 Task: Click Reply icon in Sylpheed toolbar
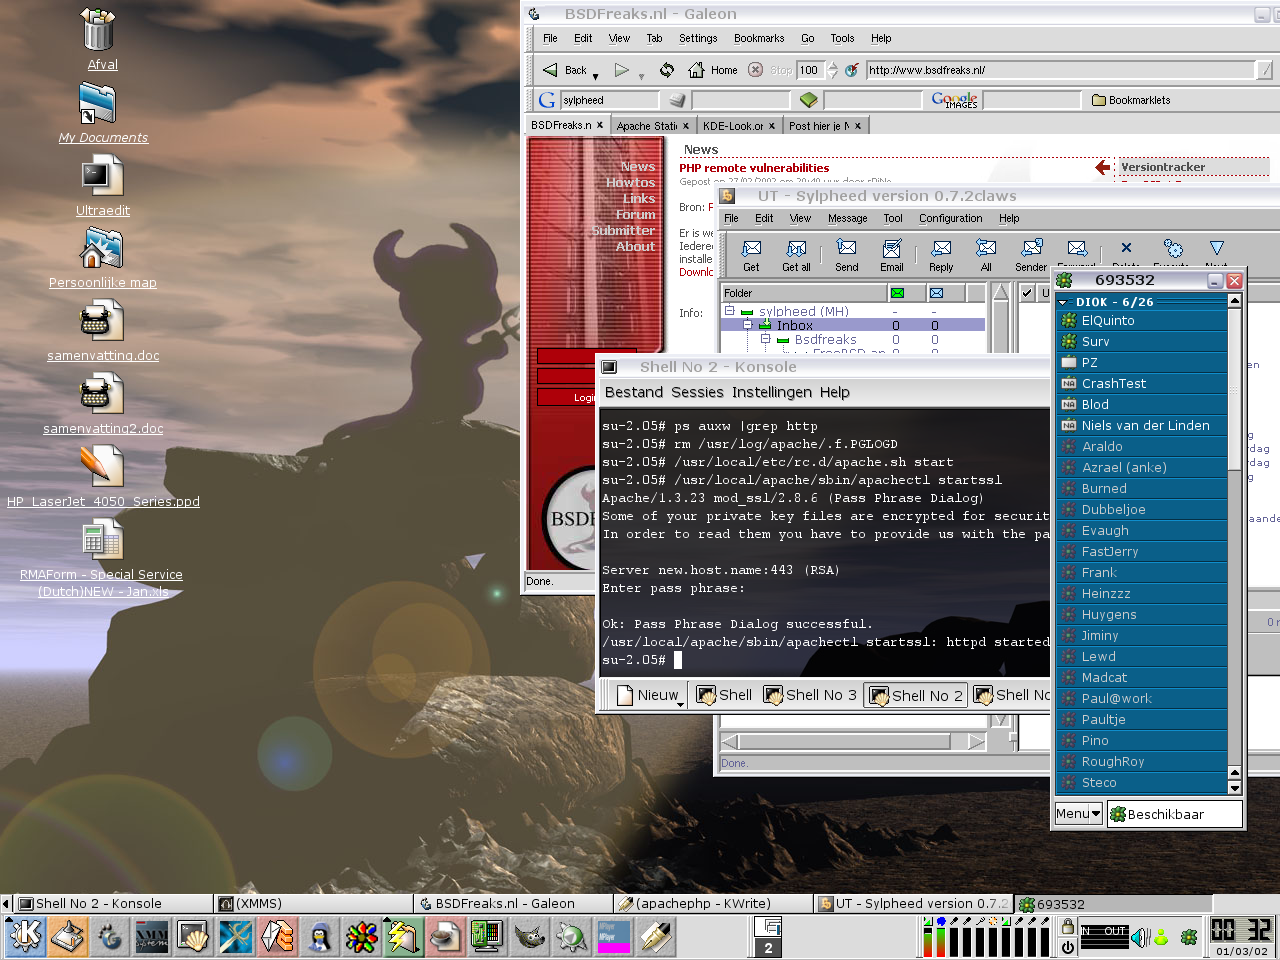click(941, 248)
